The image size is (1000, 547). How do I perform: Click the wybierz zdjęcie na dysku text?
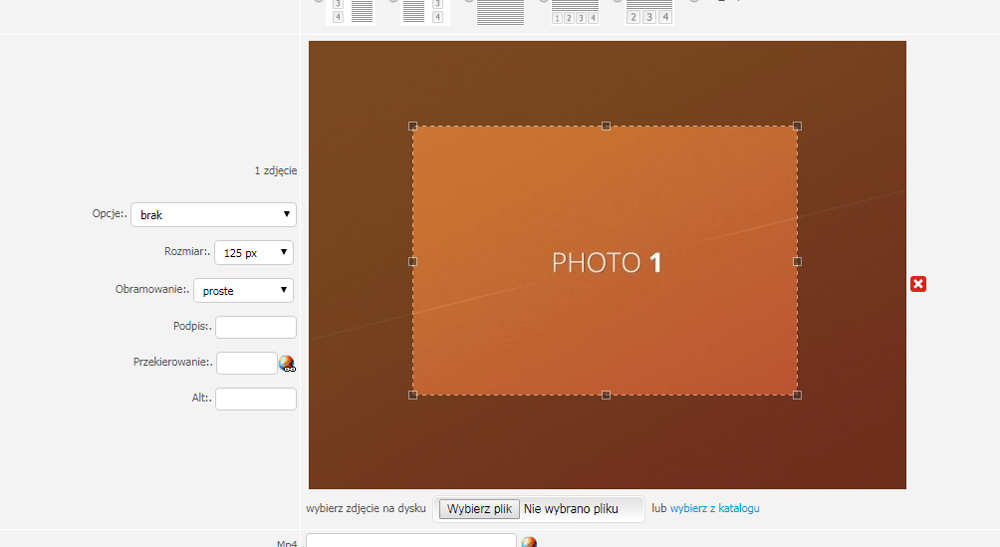365,508
